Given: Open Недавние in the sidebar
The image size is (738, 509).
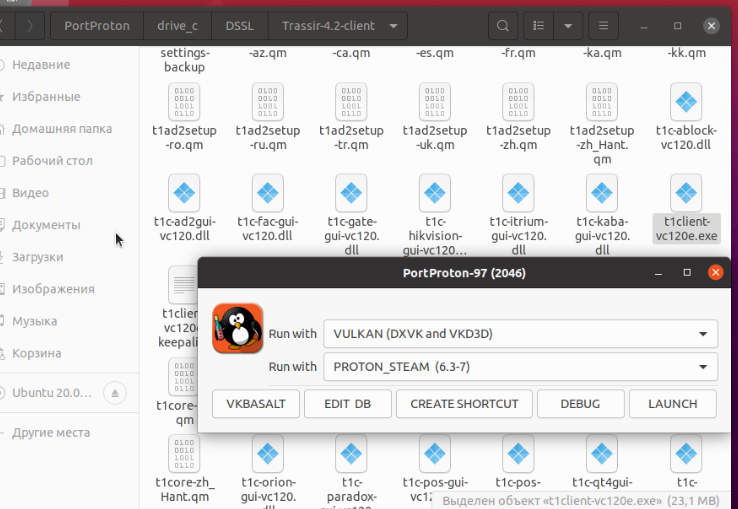Looking at the screenshot, I should pos(41,65).
